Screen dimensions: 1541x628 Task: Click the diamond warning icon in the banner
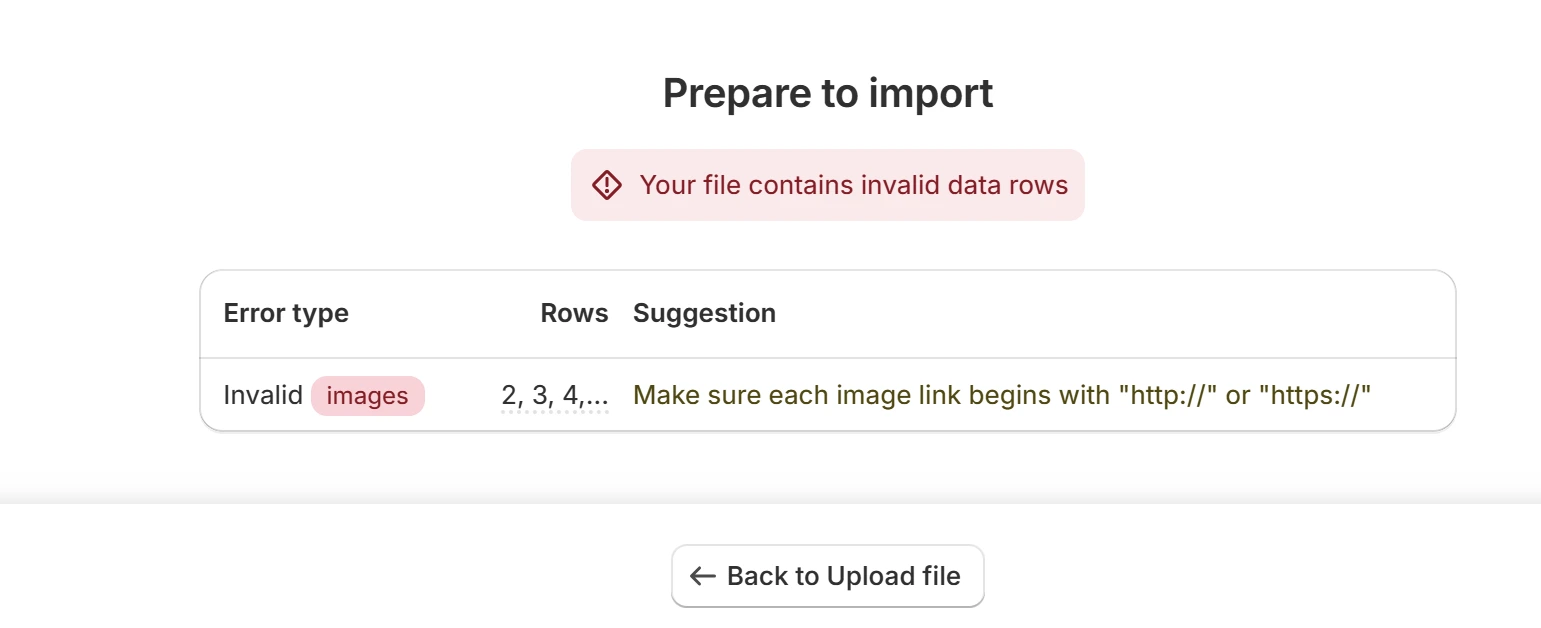click(x=607, y=185)
